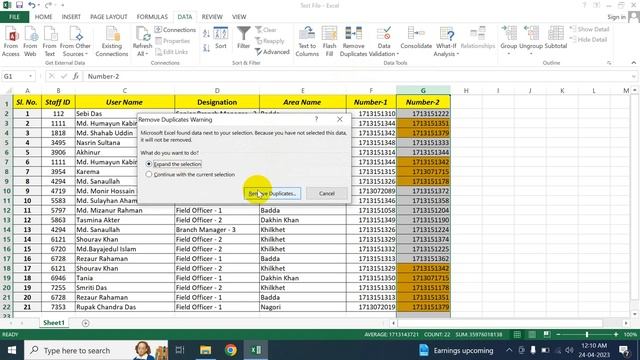Click zoom in plus button
Screen dimensions: 640x360
pyautogui.click(x=616, y=334)
